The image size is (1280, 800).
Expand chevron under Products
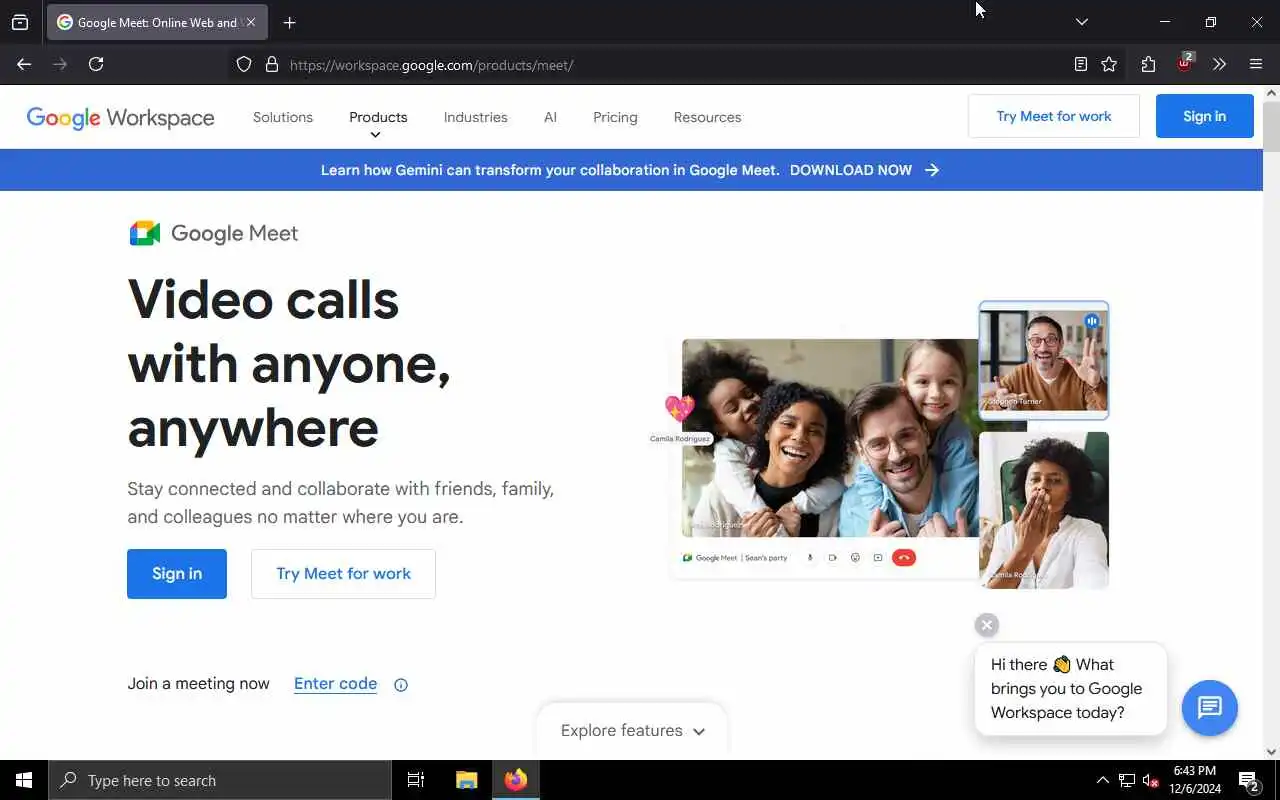click(376, 135)
